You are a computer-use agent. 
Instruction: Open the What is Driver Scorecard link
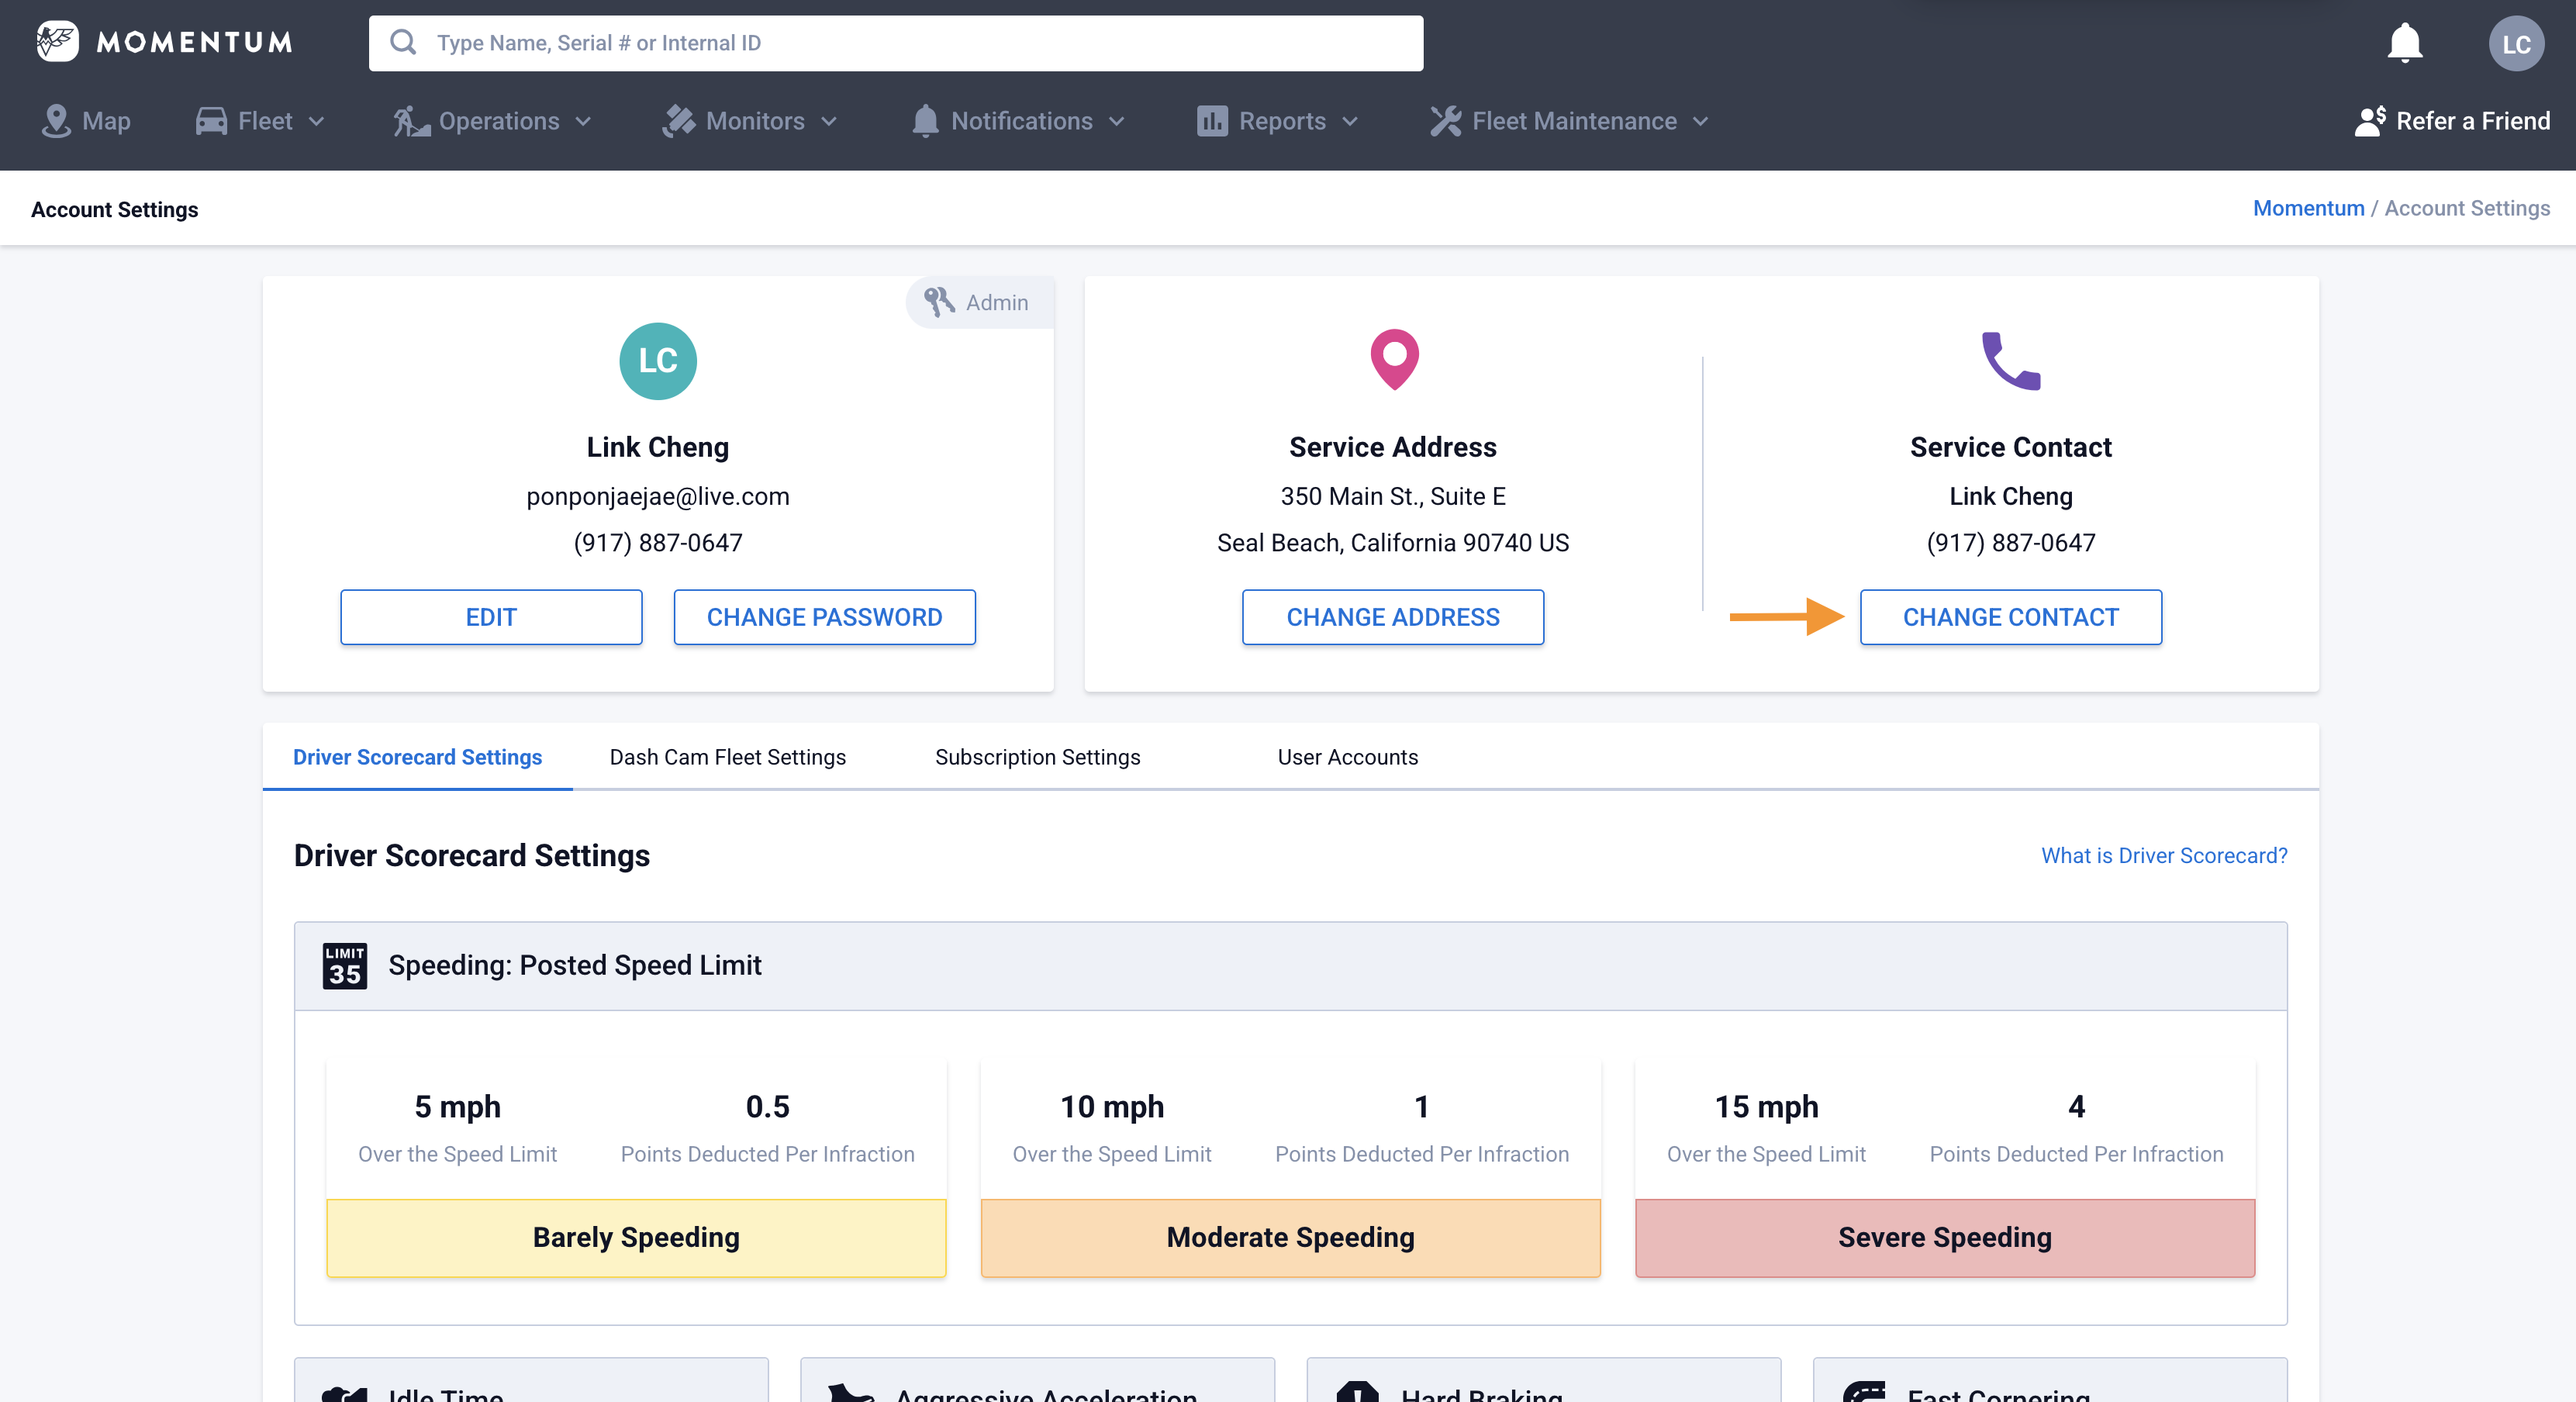[x=2163, y=855]
